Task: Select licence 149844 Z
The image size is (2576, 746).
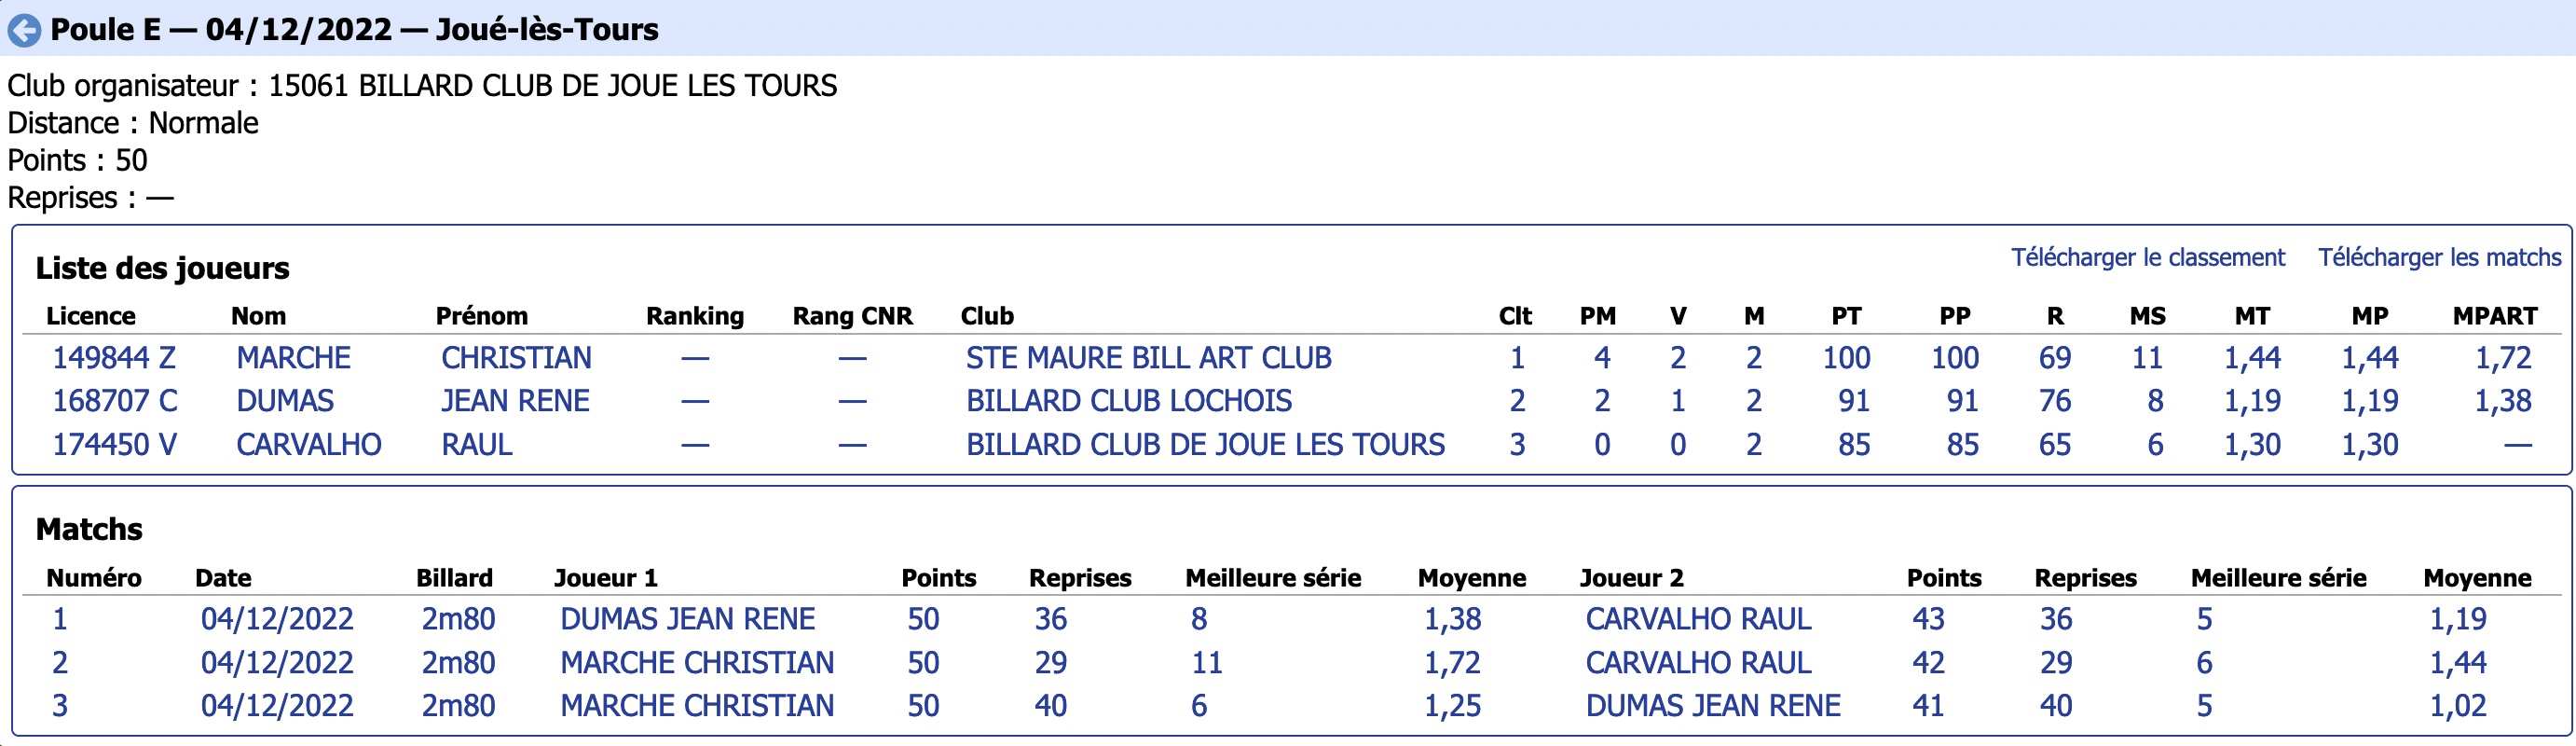Action: click(x=114, y=358)
